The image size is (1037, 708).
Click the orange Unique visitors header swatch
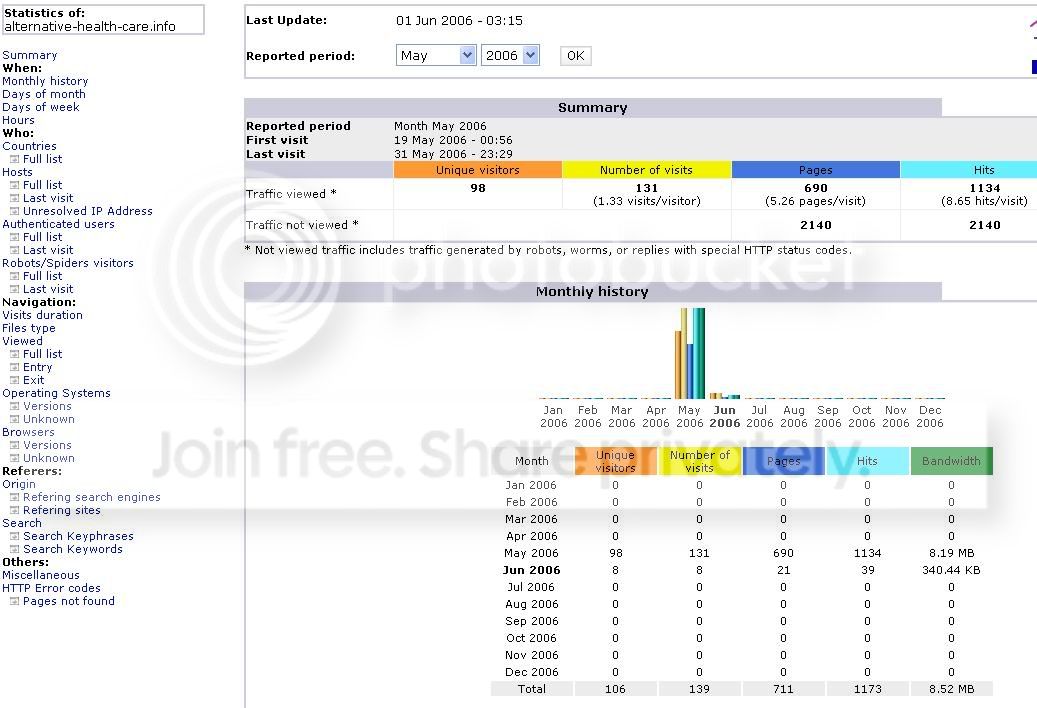click(477, 170)
